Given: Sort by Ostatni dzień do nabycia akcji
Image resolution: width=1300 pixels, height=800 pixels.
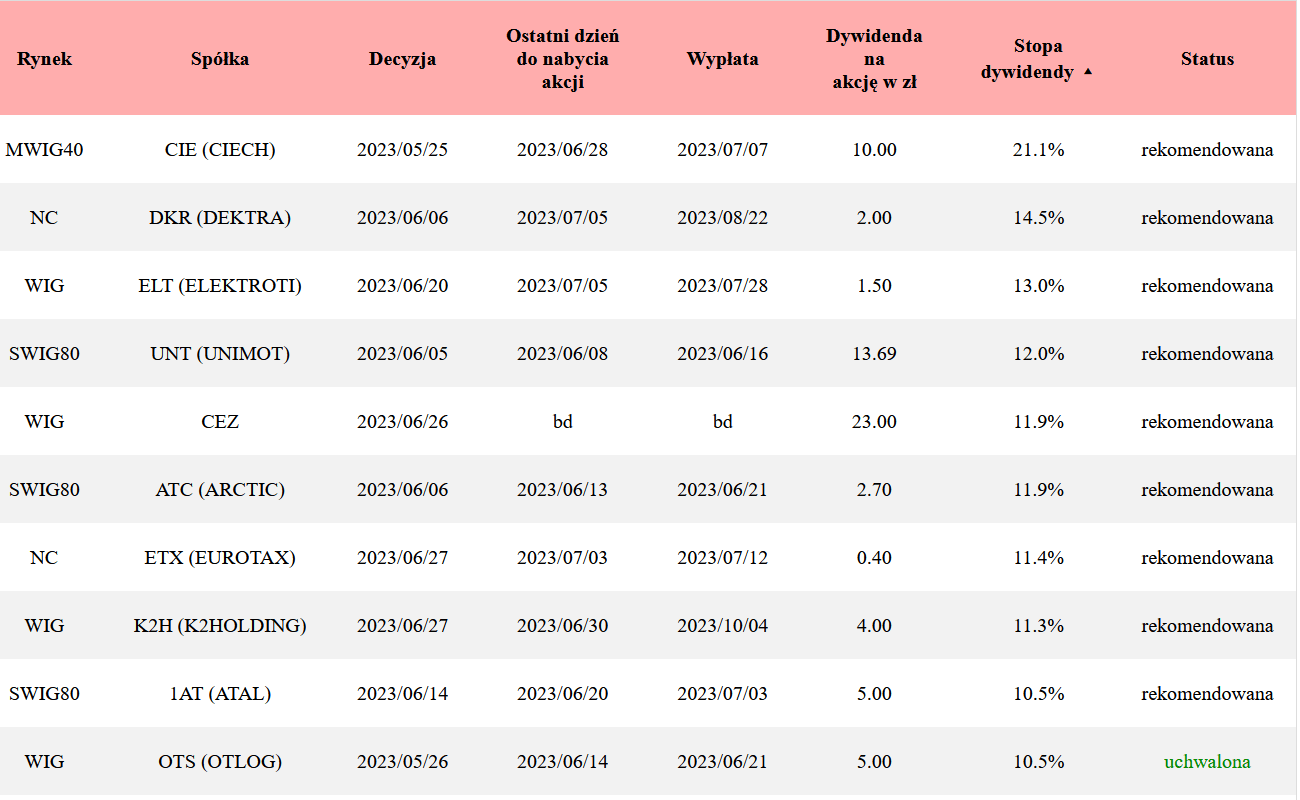Looking at the screenshot, I should [562, 59].
